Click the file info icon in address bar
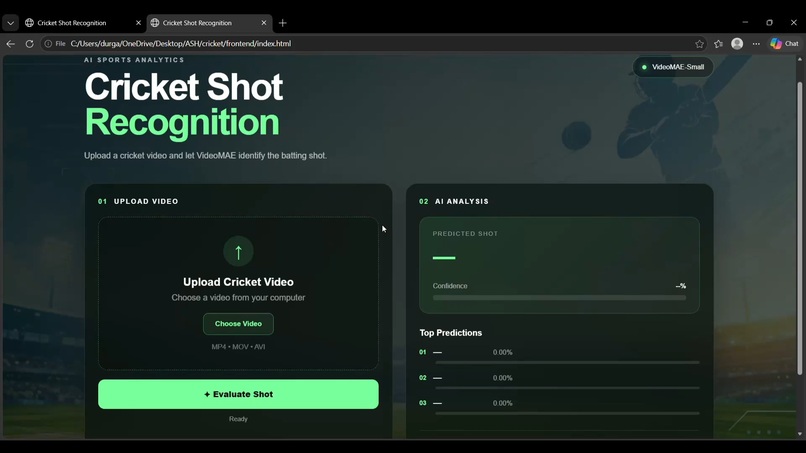 (48, 44)
